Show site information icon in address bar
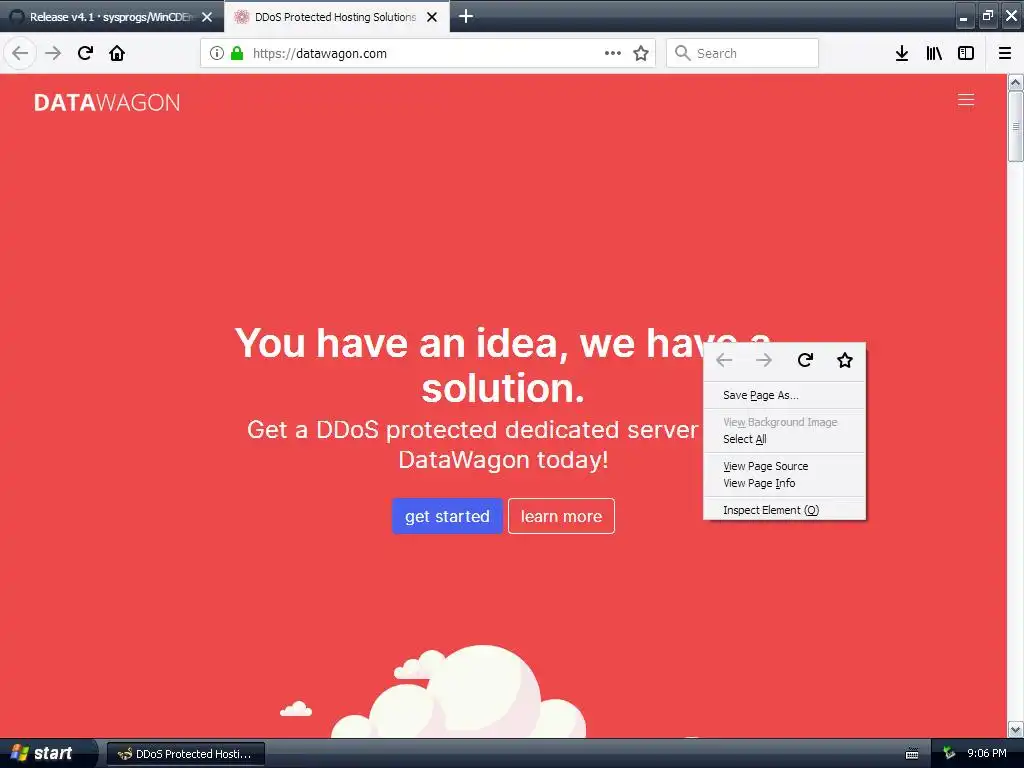This screenshot has width=1024, height=768. (217, 53)
